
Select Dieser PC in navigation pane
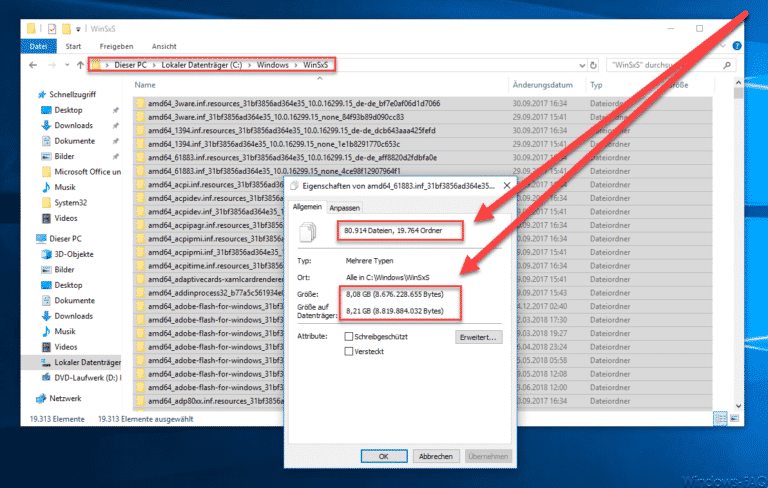point(65,239)
